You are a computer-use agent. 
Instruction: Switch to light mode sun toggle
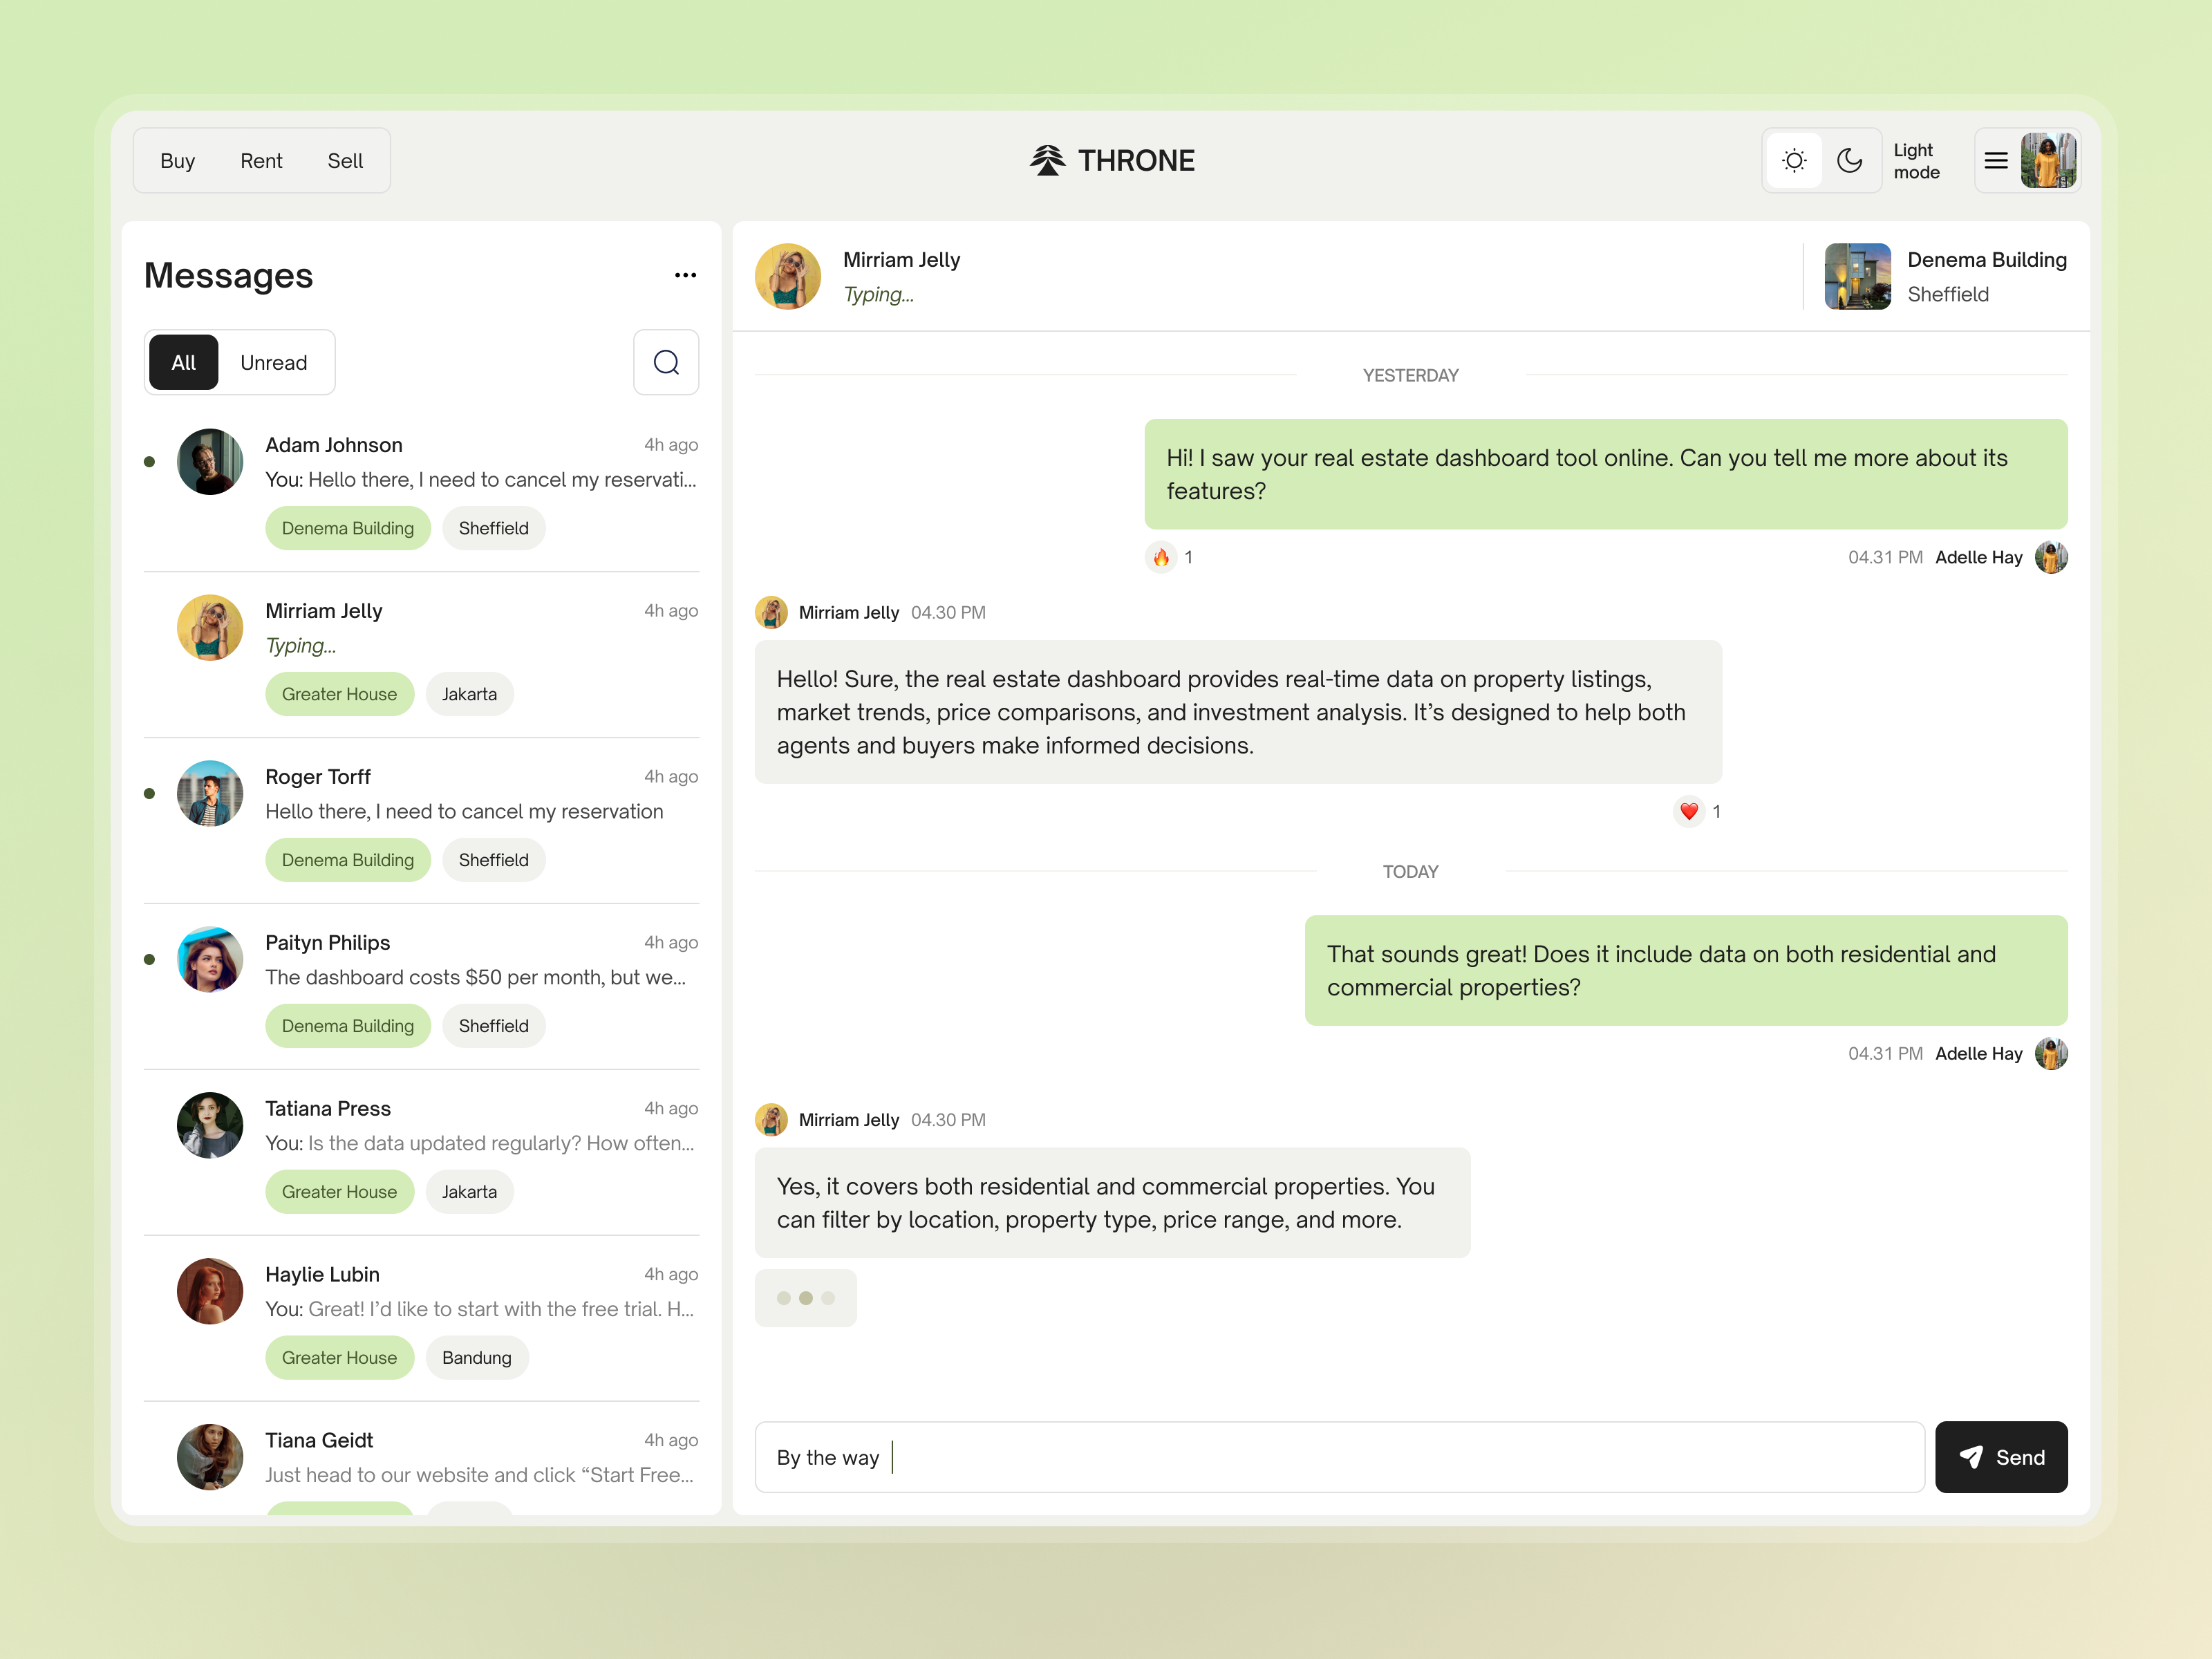tap(1794, 160)
